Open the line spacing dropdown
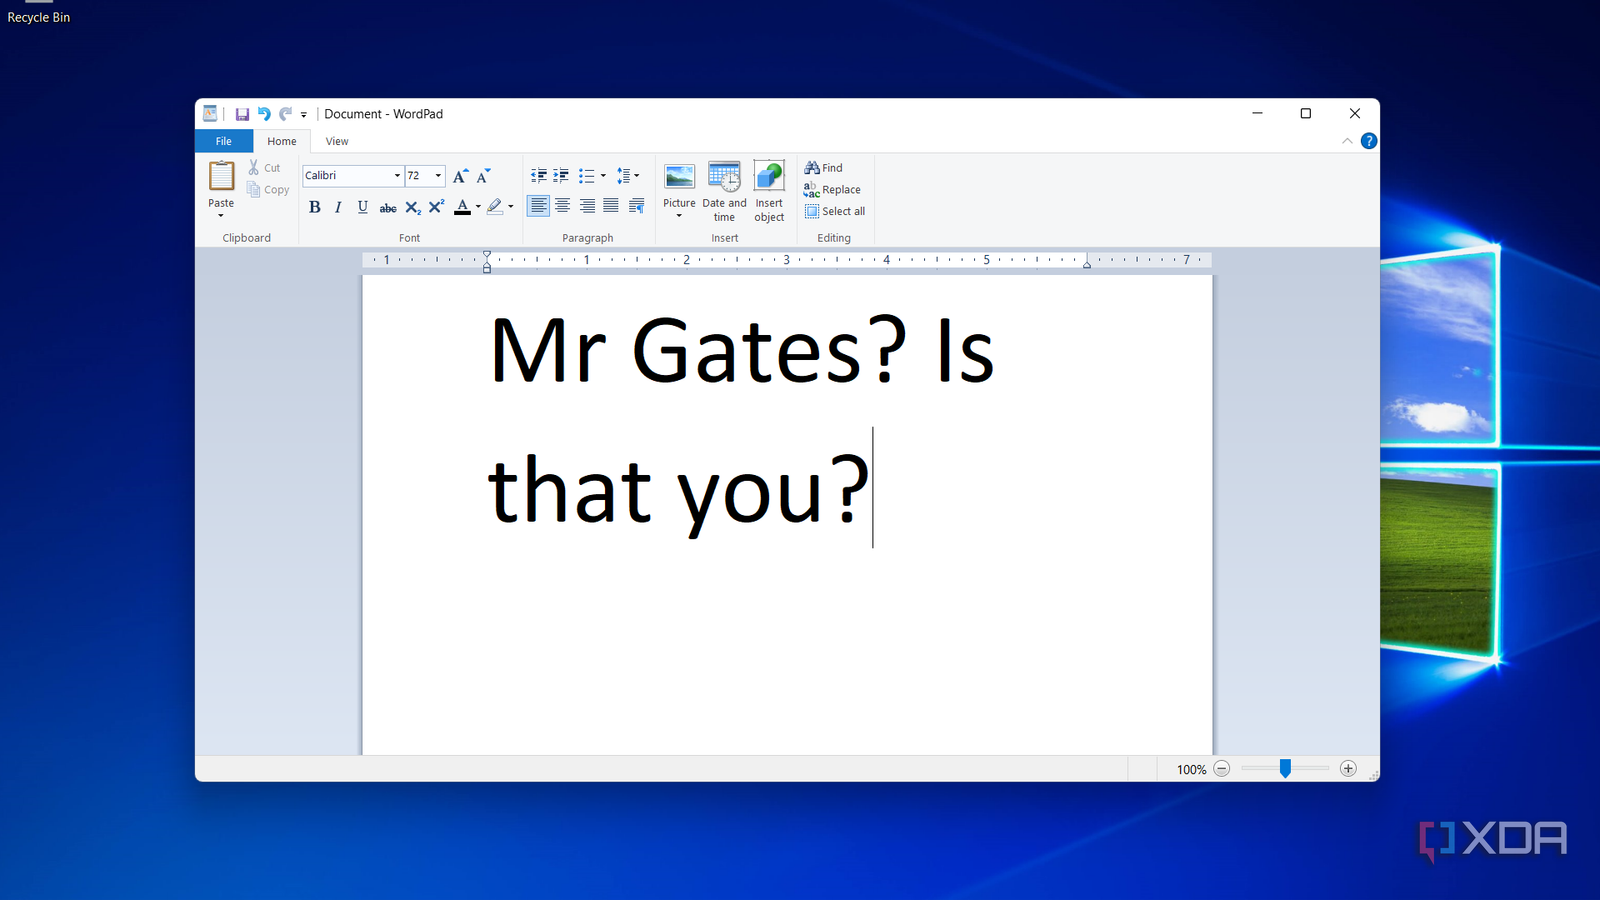The width and height of the screenshot is (1600, 900). (628, 175)
